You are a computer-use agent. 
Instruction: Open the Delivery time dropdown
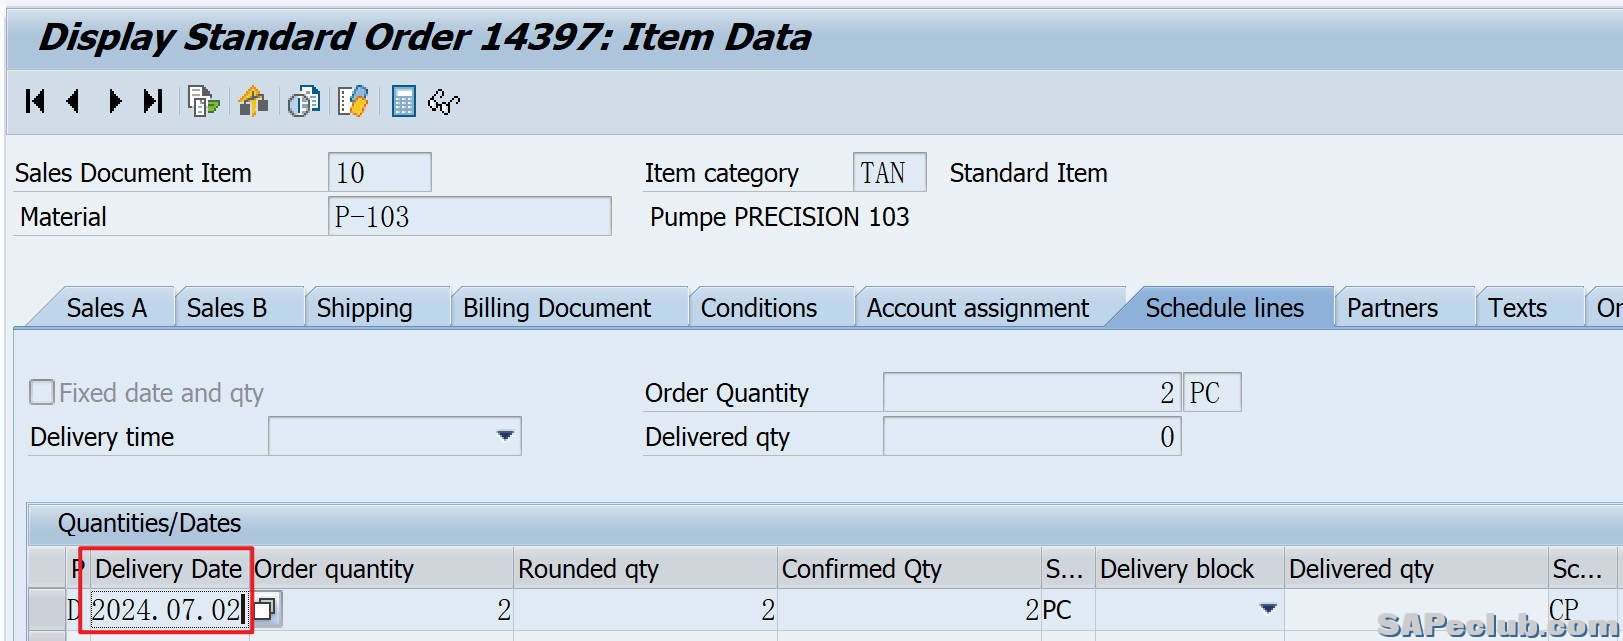(x=505, y=436)
